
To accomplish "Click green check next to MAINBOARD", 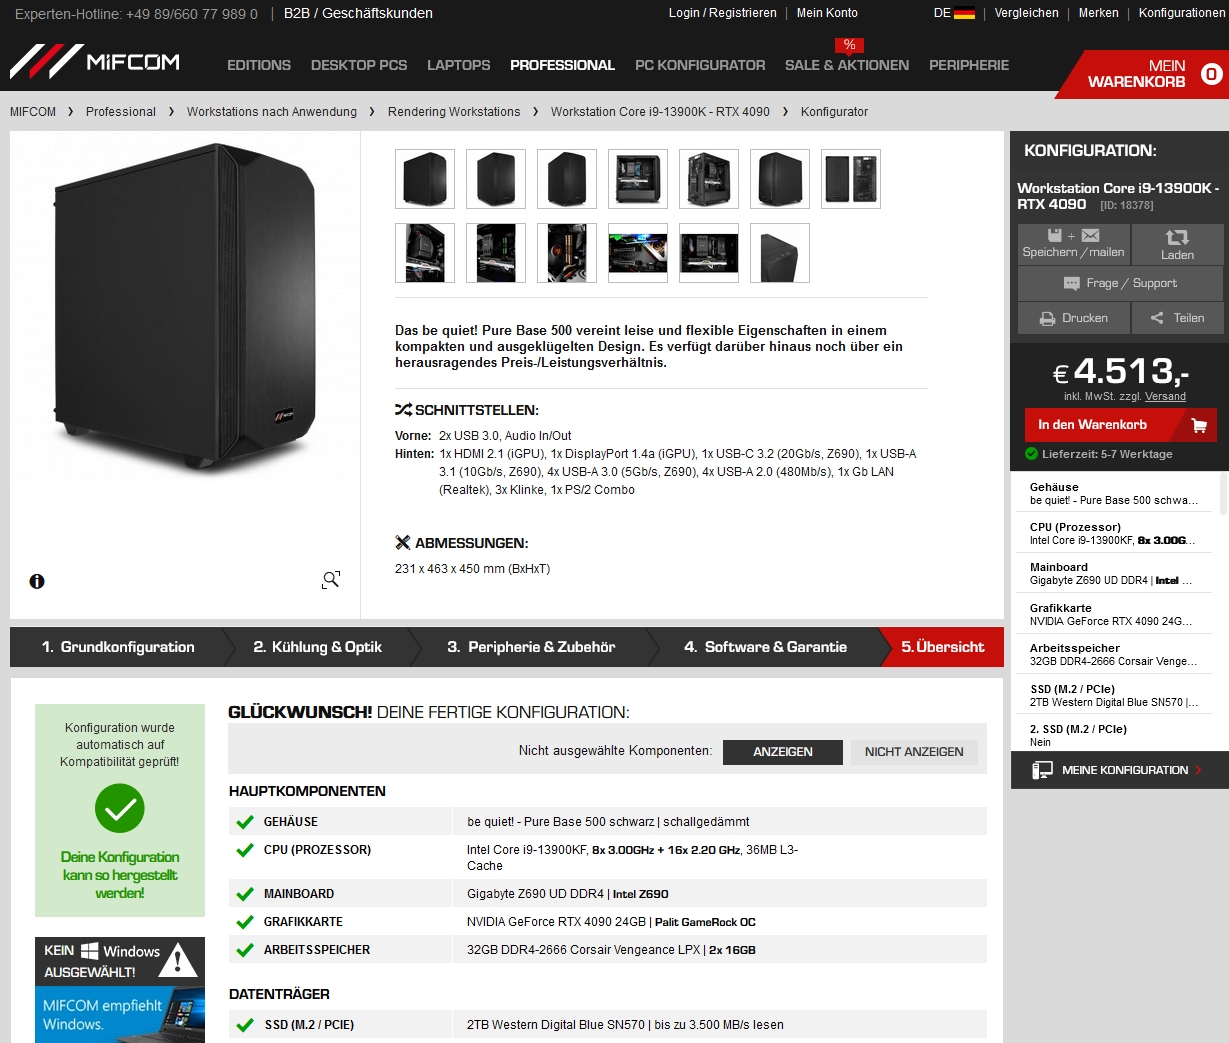I will click(x=245, y=894).
